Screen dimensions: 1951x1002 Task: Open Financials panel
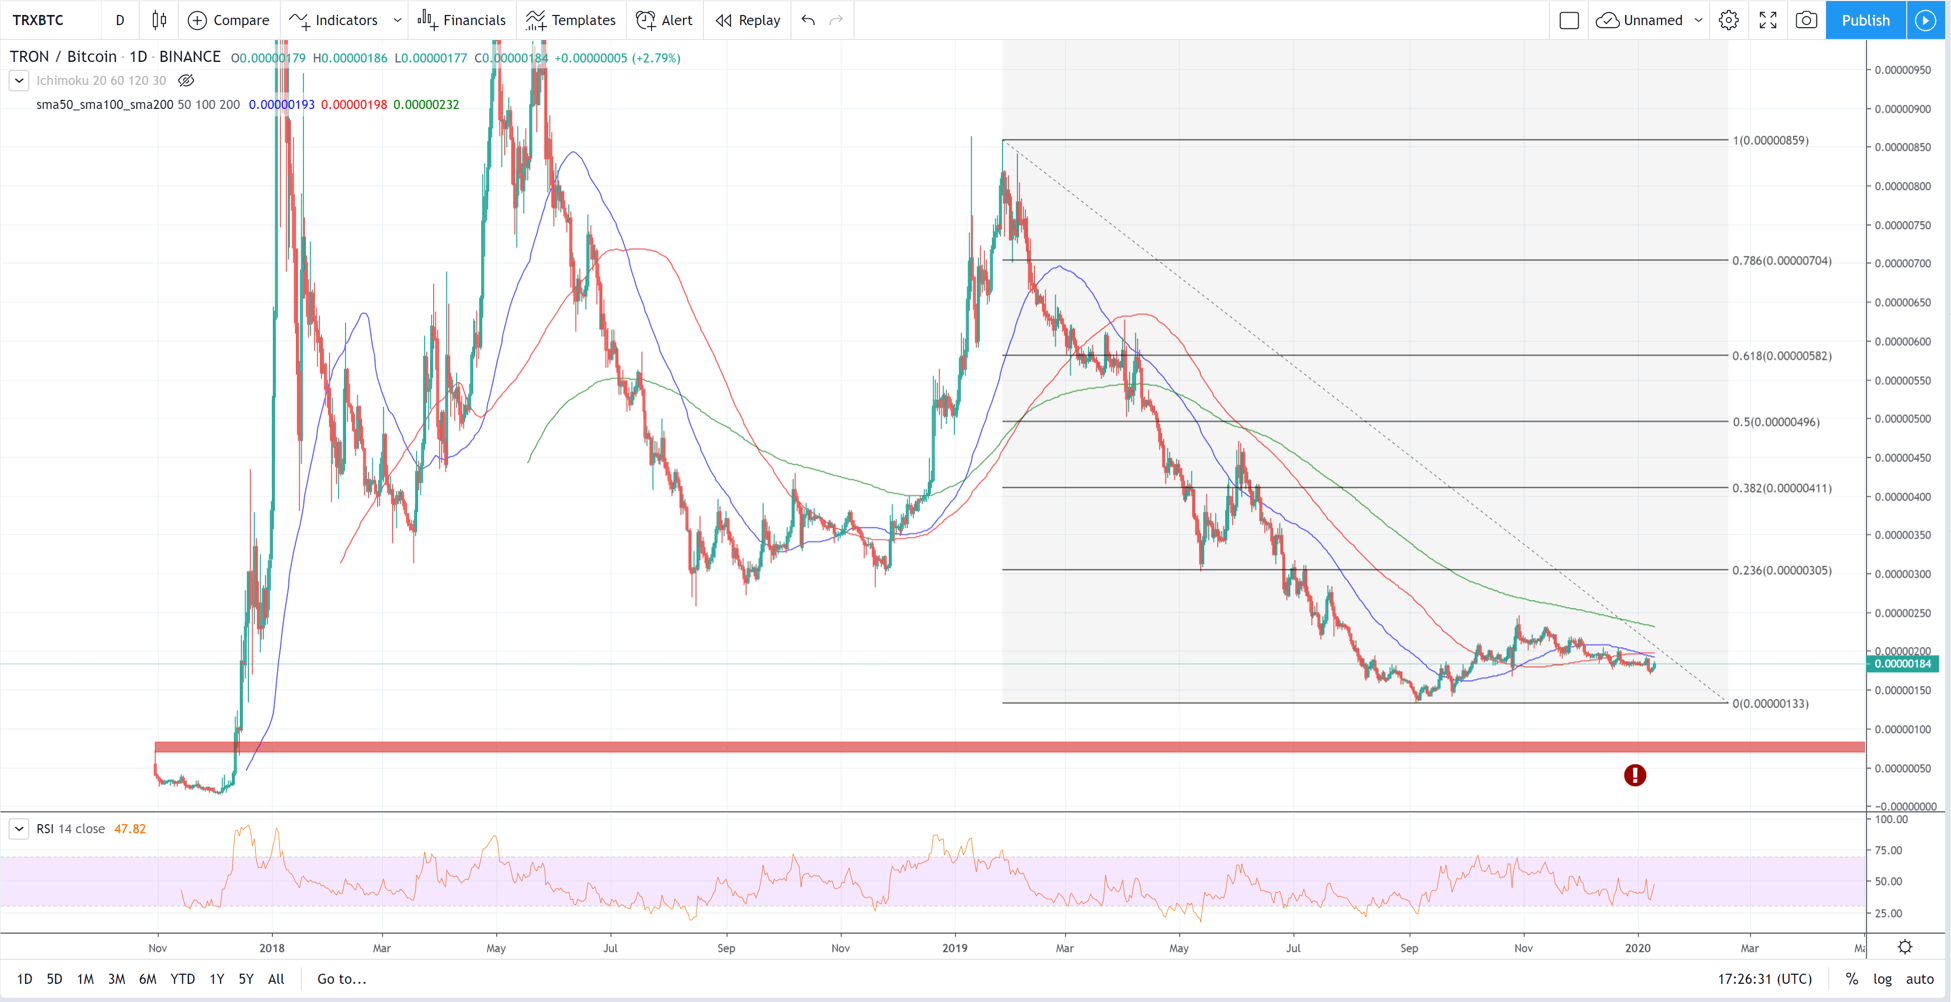(462, 20)
